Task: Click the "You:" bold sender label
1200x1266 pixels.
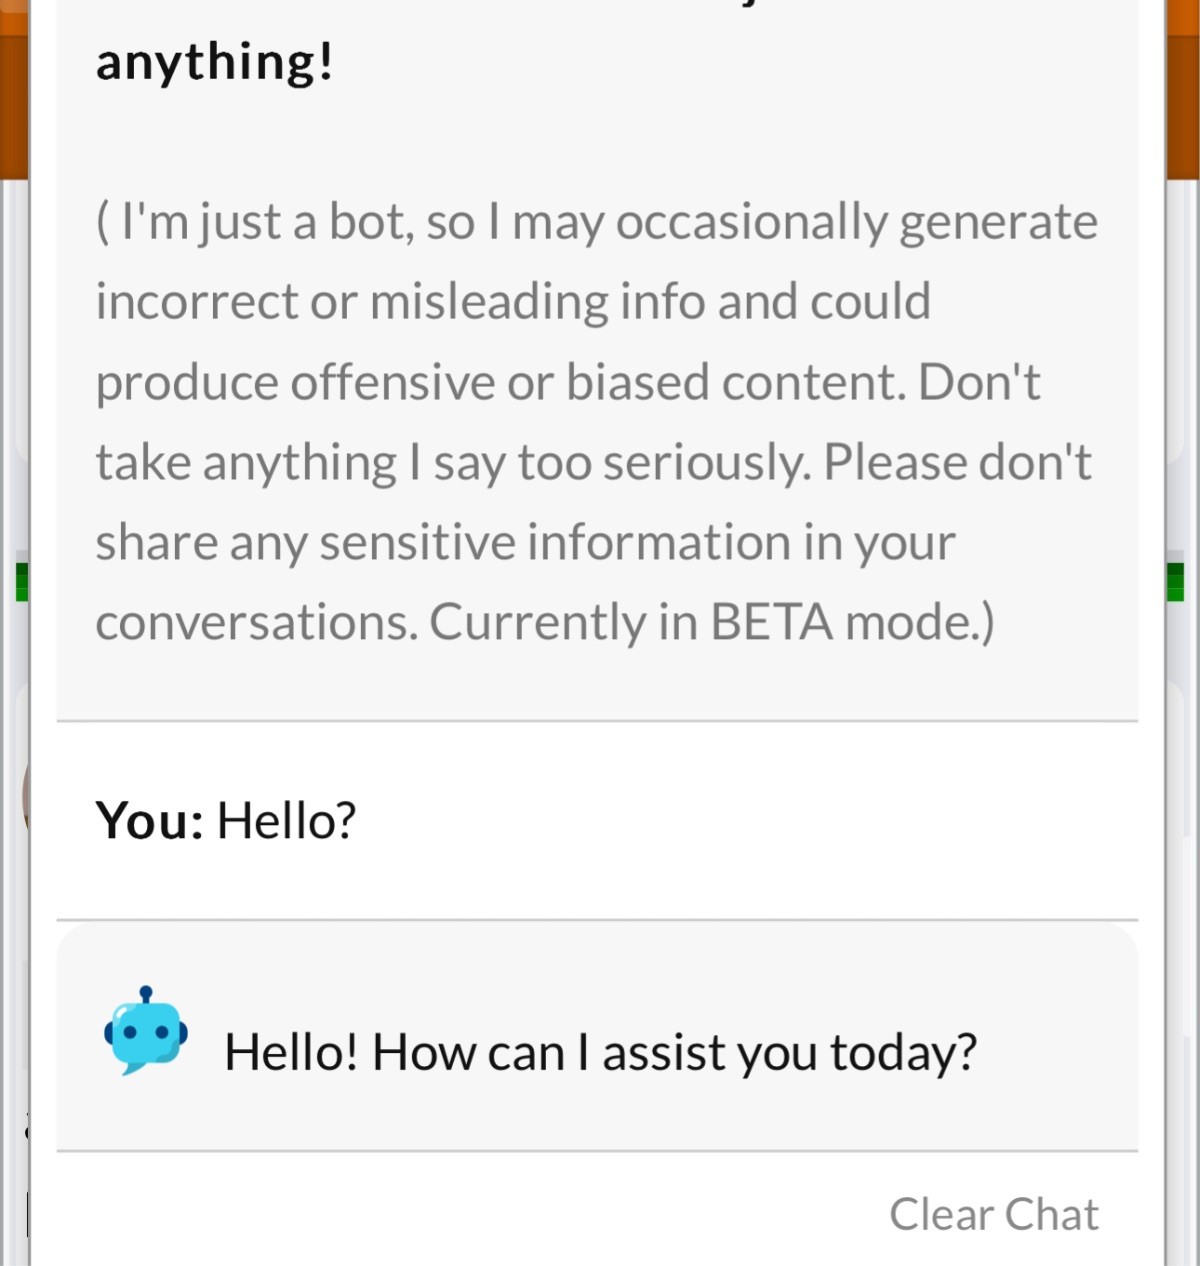Action: pyautogui.click(x=149, y=821)
